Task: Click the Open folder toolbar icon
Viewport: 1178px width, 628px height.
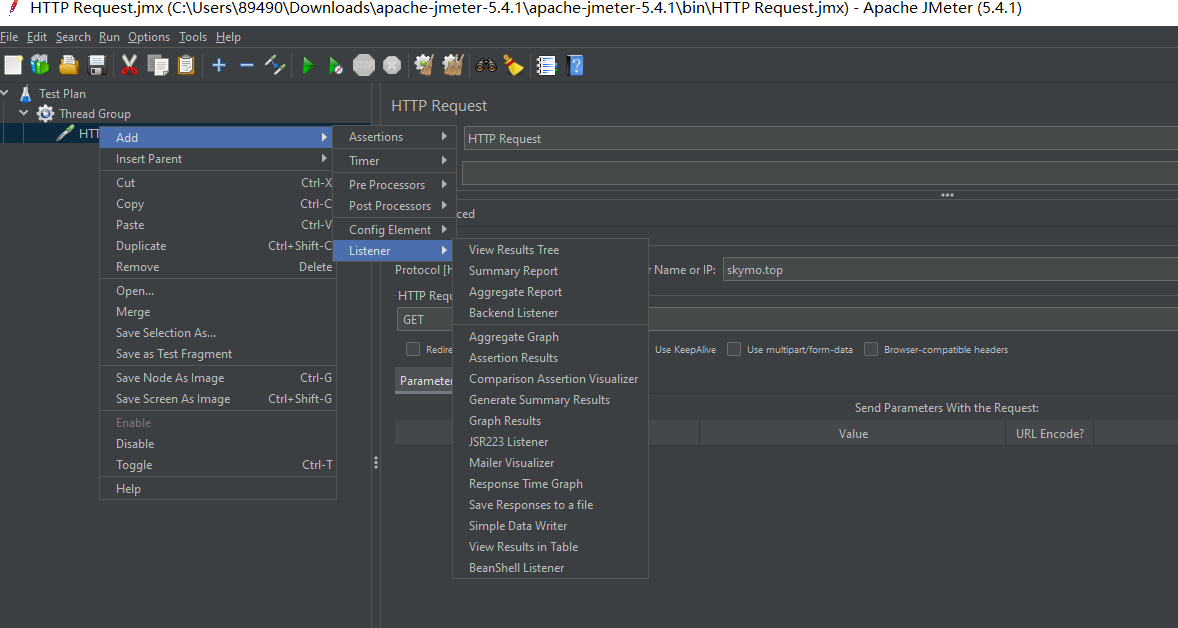Action: pyautogui.click(x=69, y=65)
